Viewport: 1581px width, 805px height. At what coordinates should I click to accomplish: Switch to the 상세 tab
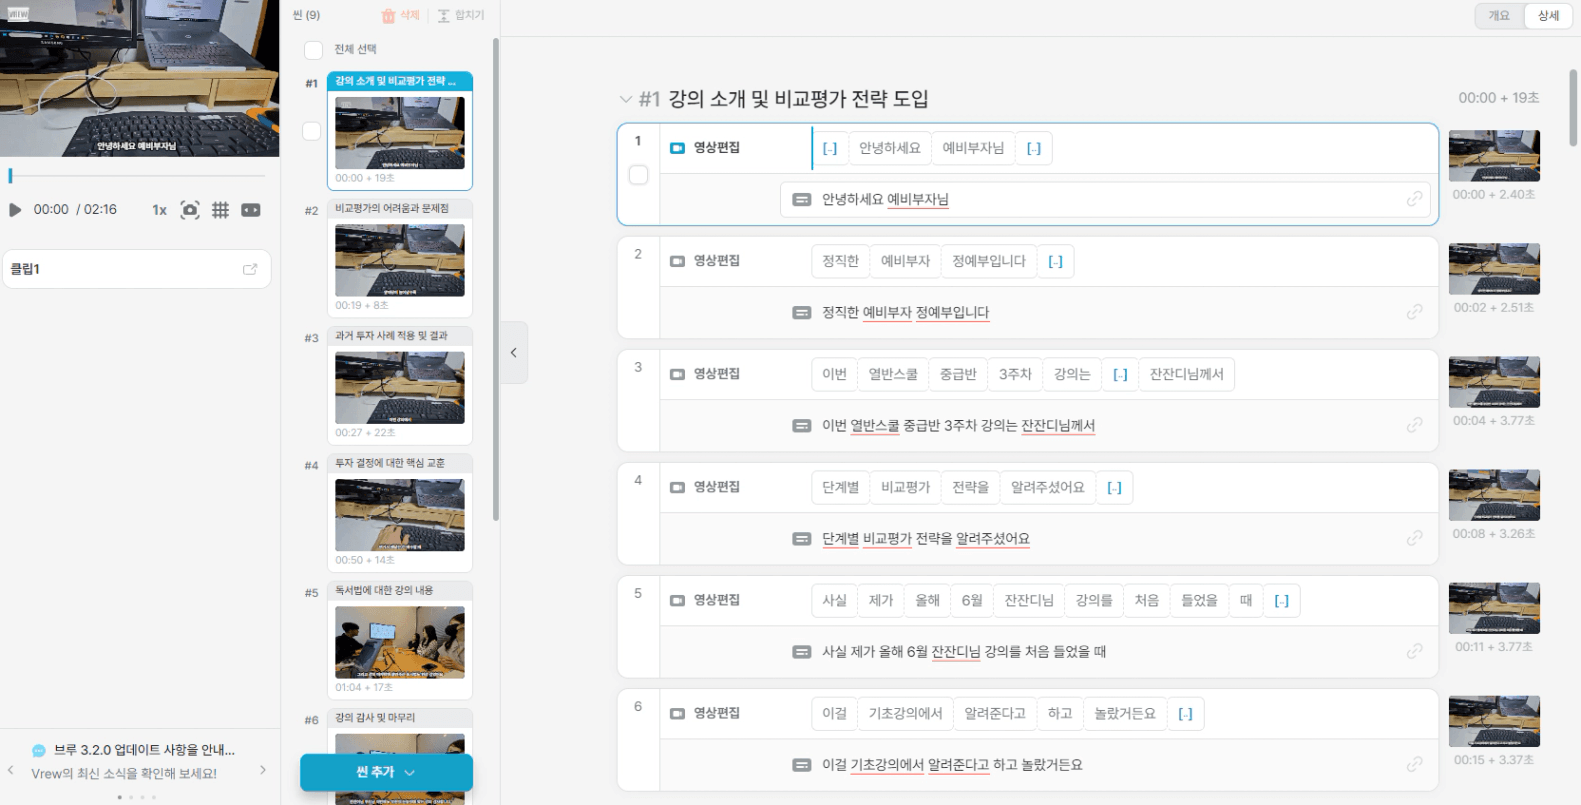1548,16
